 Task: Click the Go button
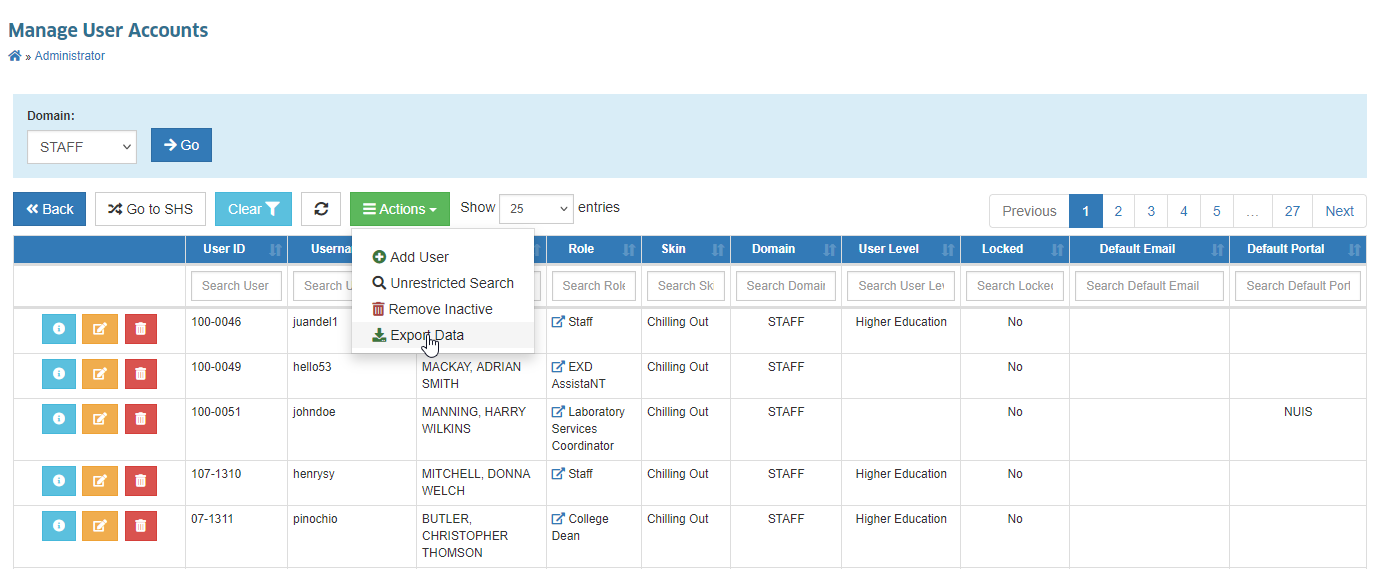(181, 145)
